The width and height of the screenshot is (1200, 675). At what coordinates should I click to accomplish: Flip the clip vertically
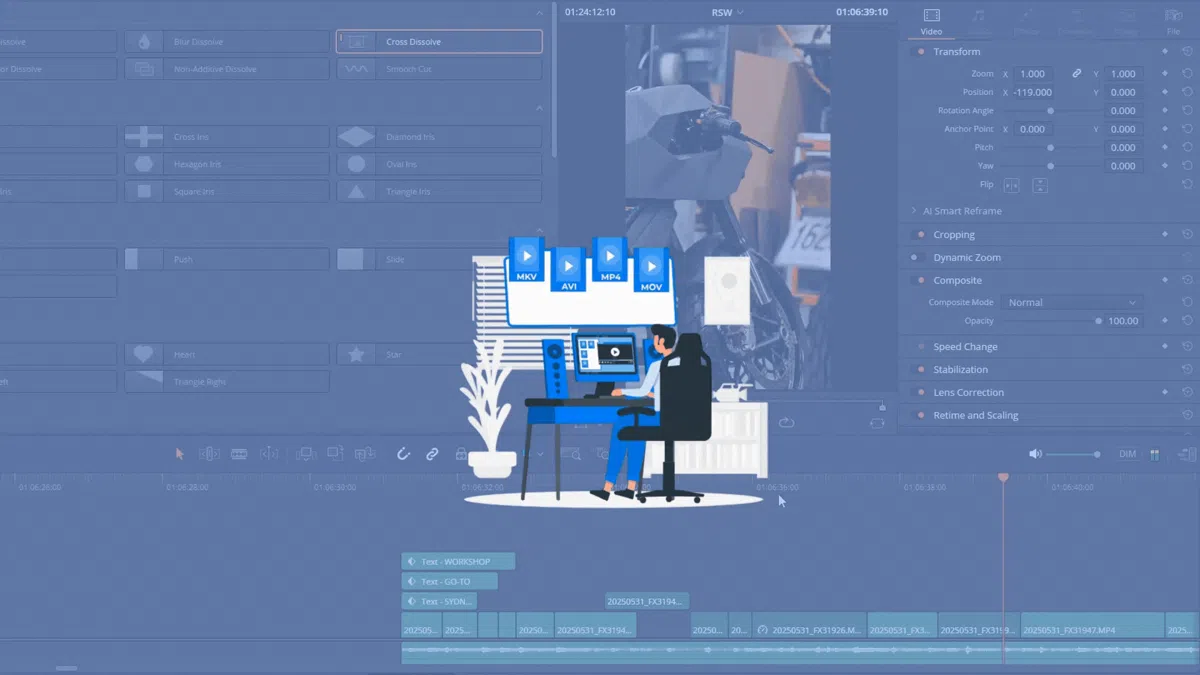(1040, 185)
